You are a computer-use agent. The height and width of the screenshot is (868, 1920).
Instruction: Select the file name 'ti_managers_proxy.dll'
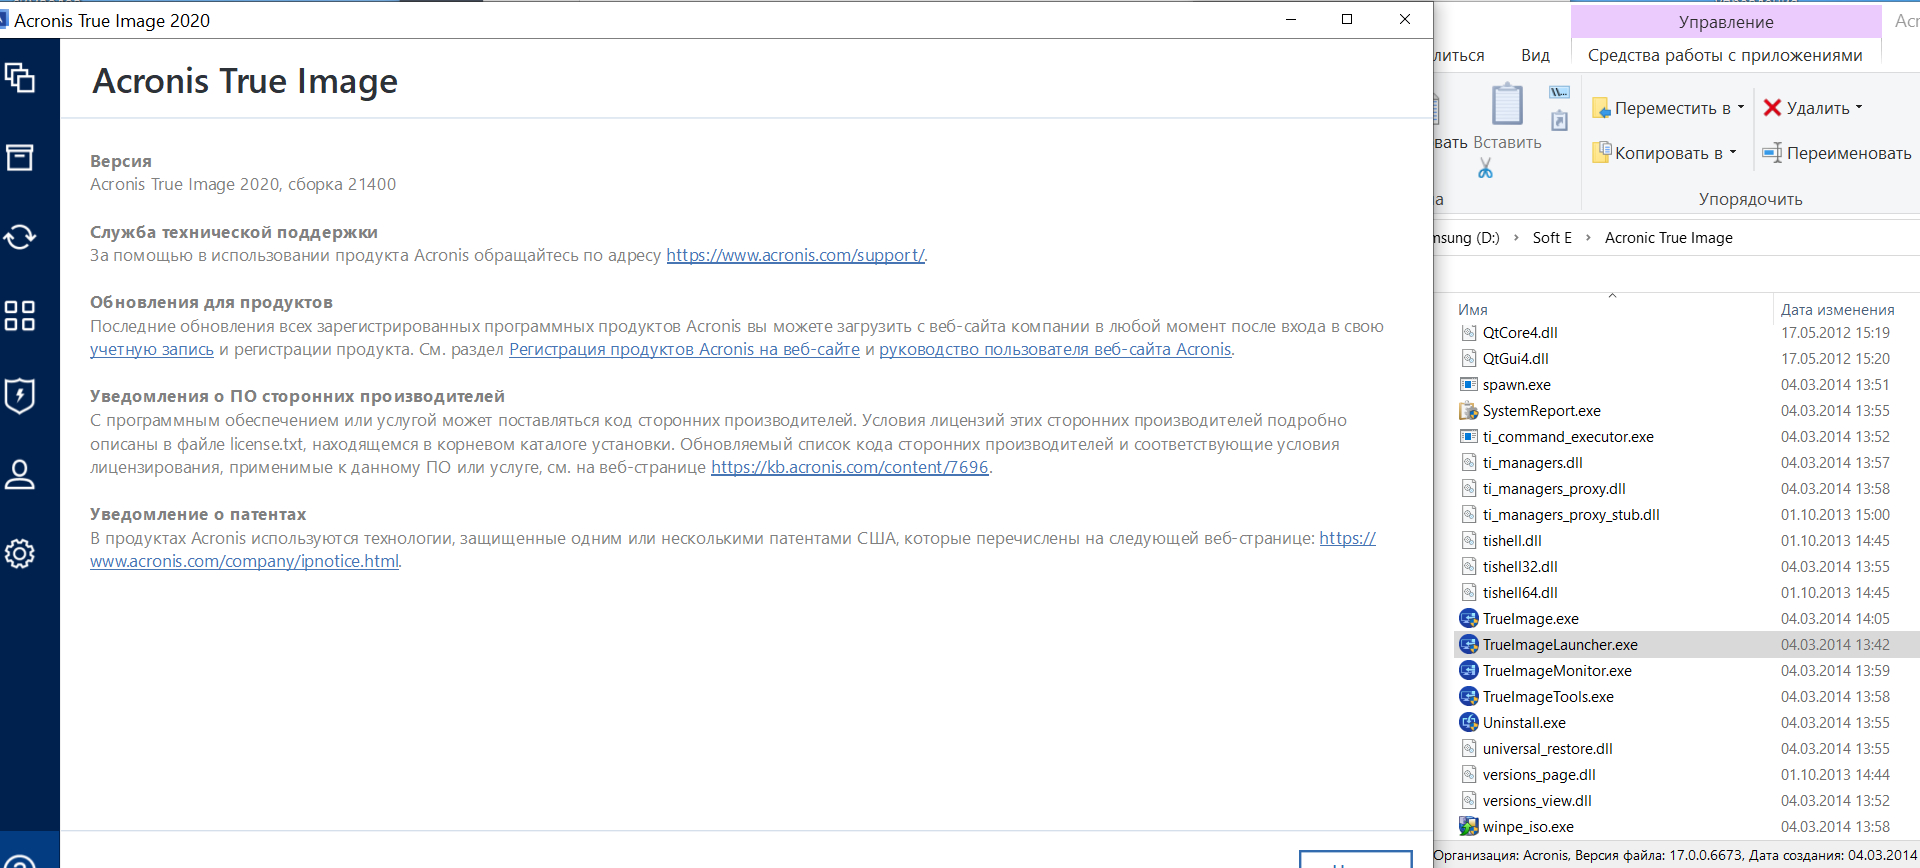[1554, 489]
